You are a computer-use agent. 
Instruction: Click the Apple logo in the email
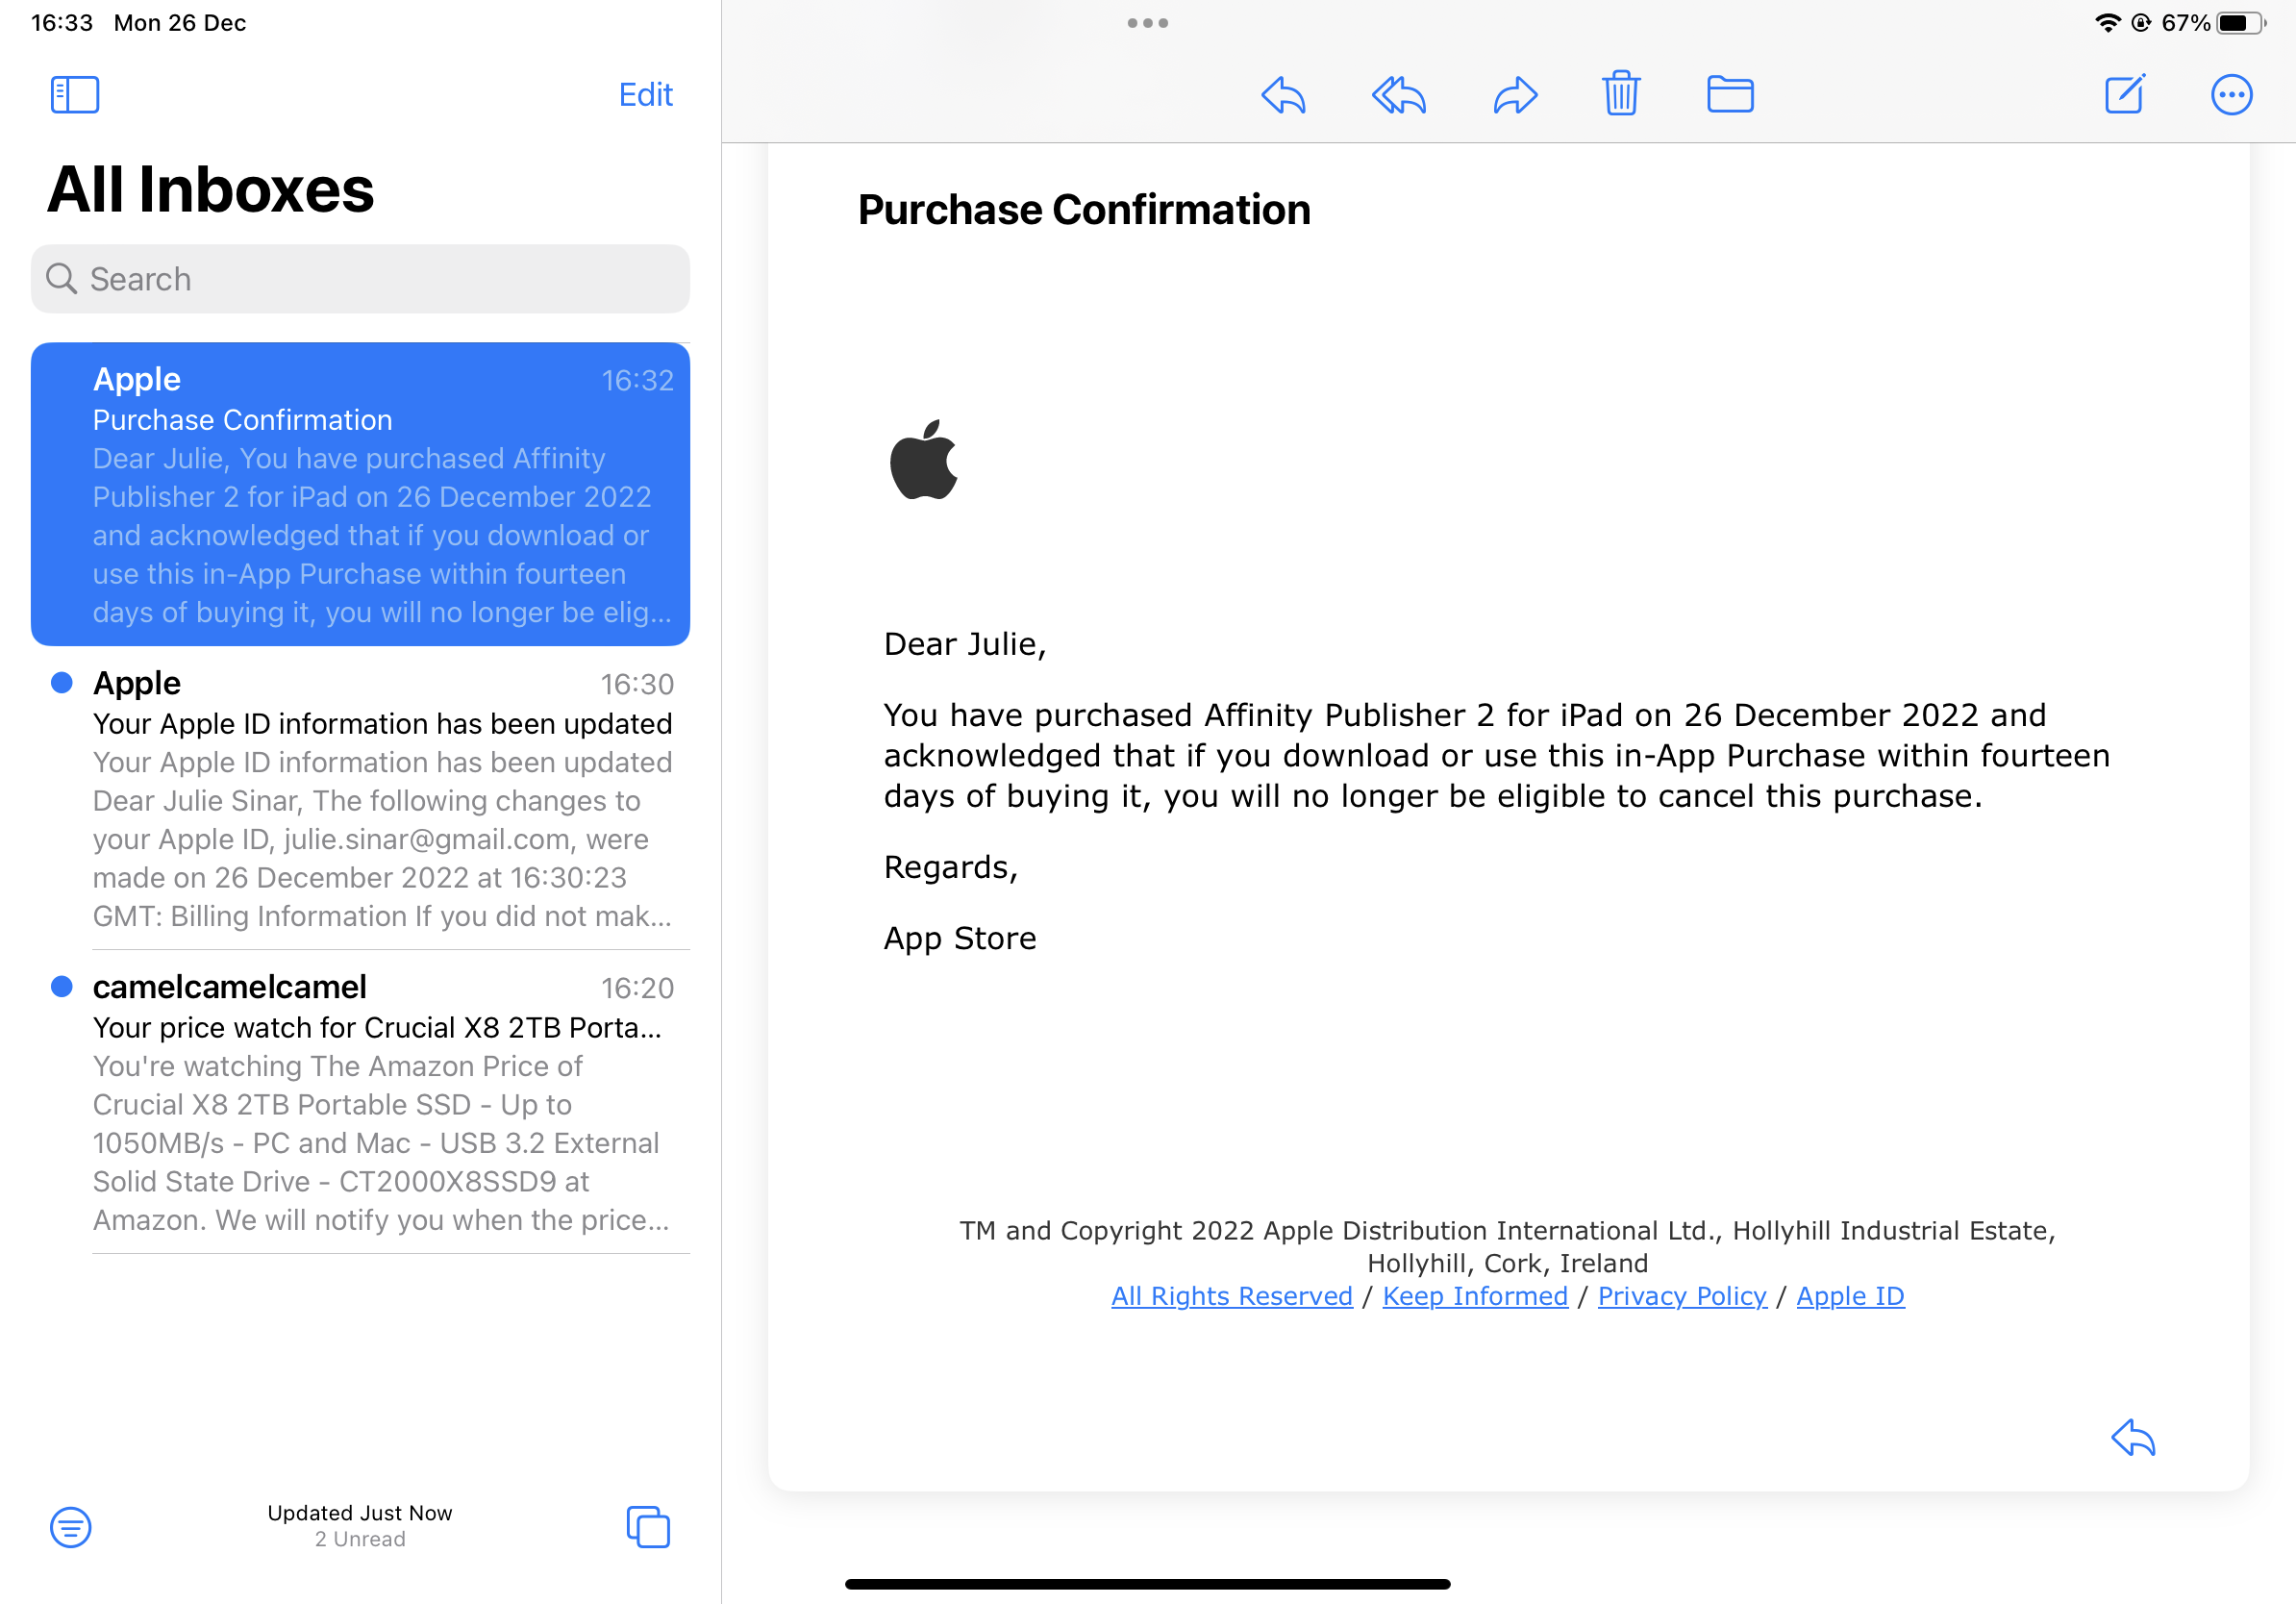pos(923,459)
